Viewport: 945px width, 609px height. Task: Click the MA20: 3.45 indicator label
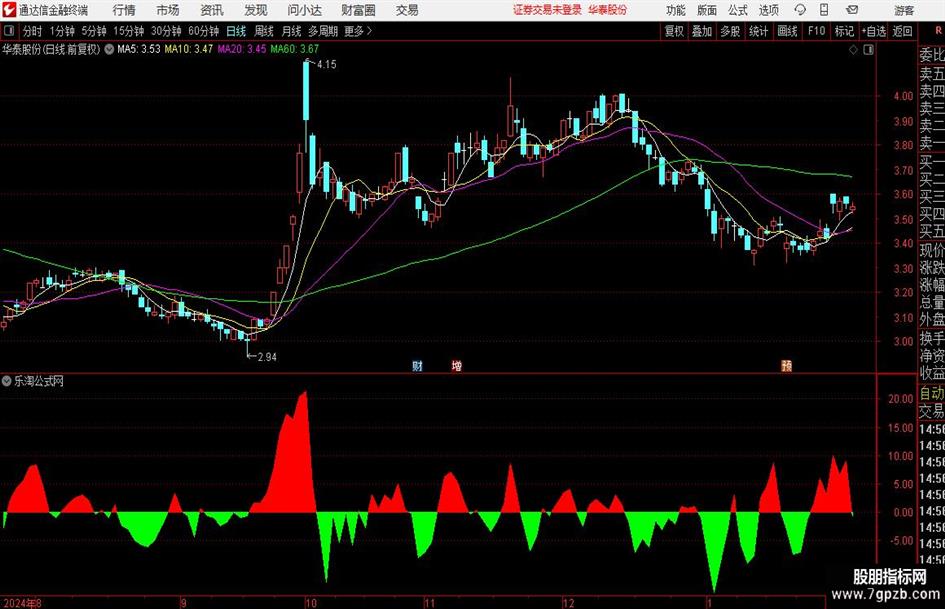[242, 49]
